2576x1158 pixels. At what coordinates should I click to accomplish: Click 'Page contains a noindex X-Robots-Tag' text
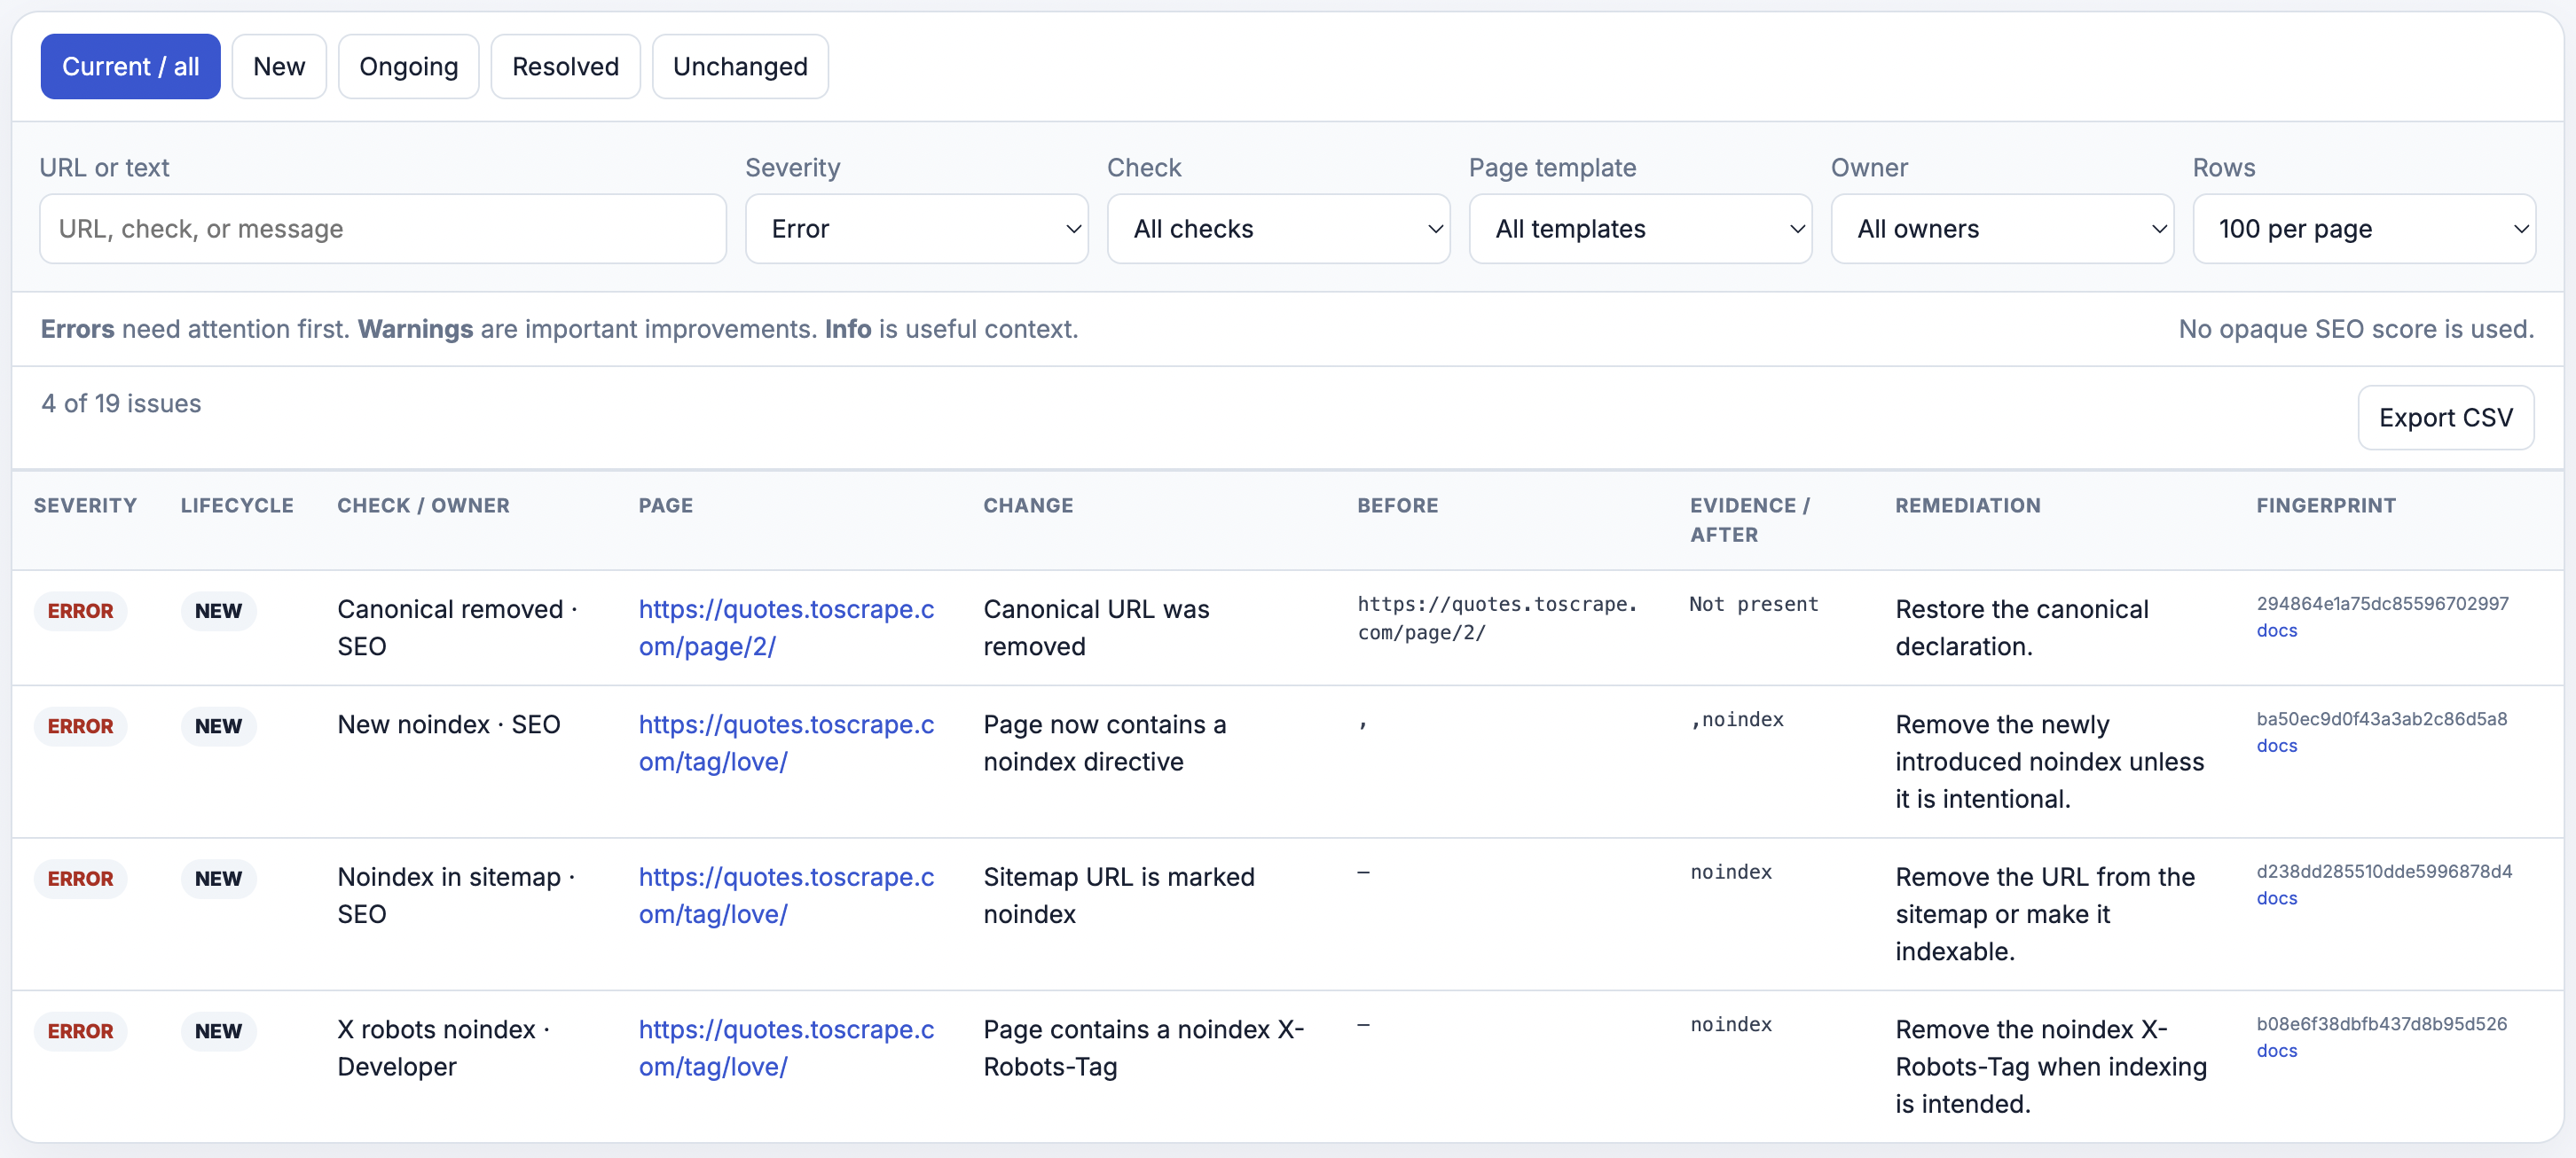tap(1143, 1048)
